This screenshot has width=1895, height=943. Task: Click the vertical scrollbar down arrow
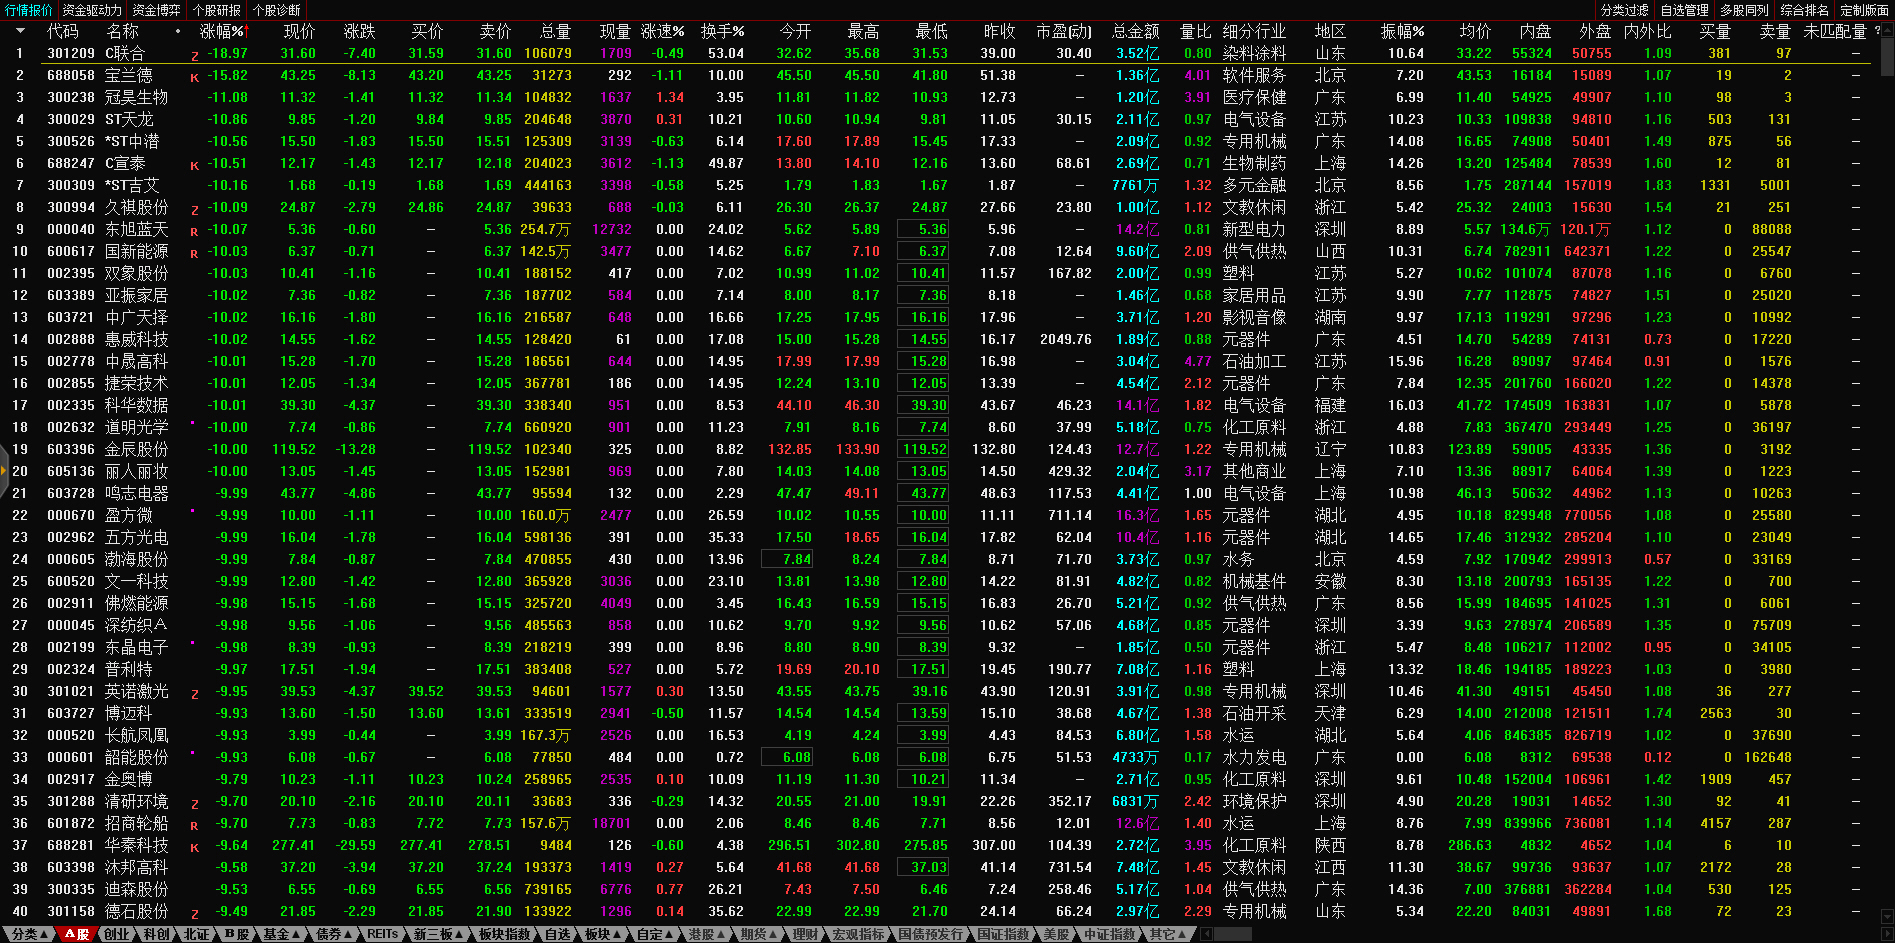(1887, 916)
